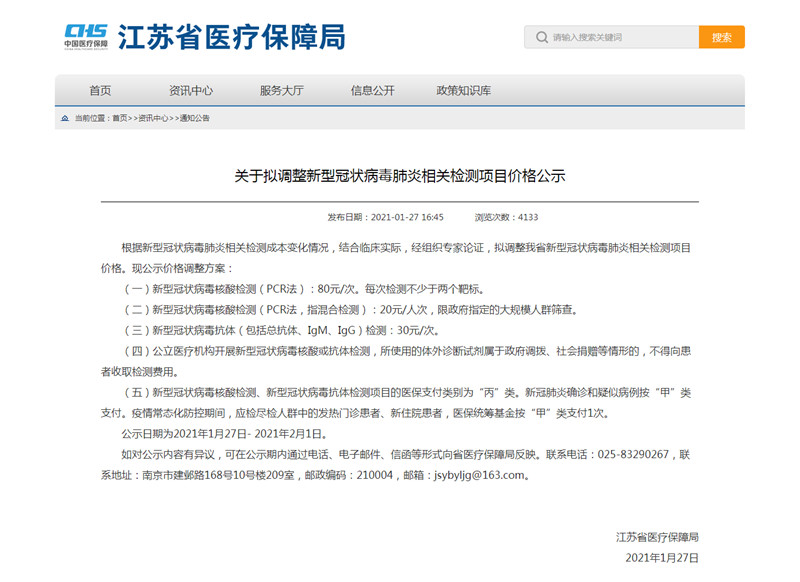Click 通知公告 in the breadcrumb trail
The width and height of the screenshot is (800, 582).
click(x=194, y=118)
